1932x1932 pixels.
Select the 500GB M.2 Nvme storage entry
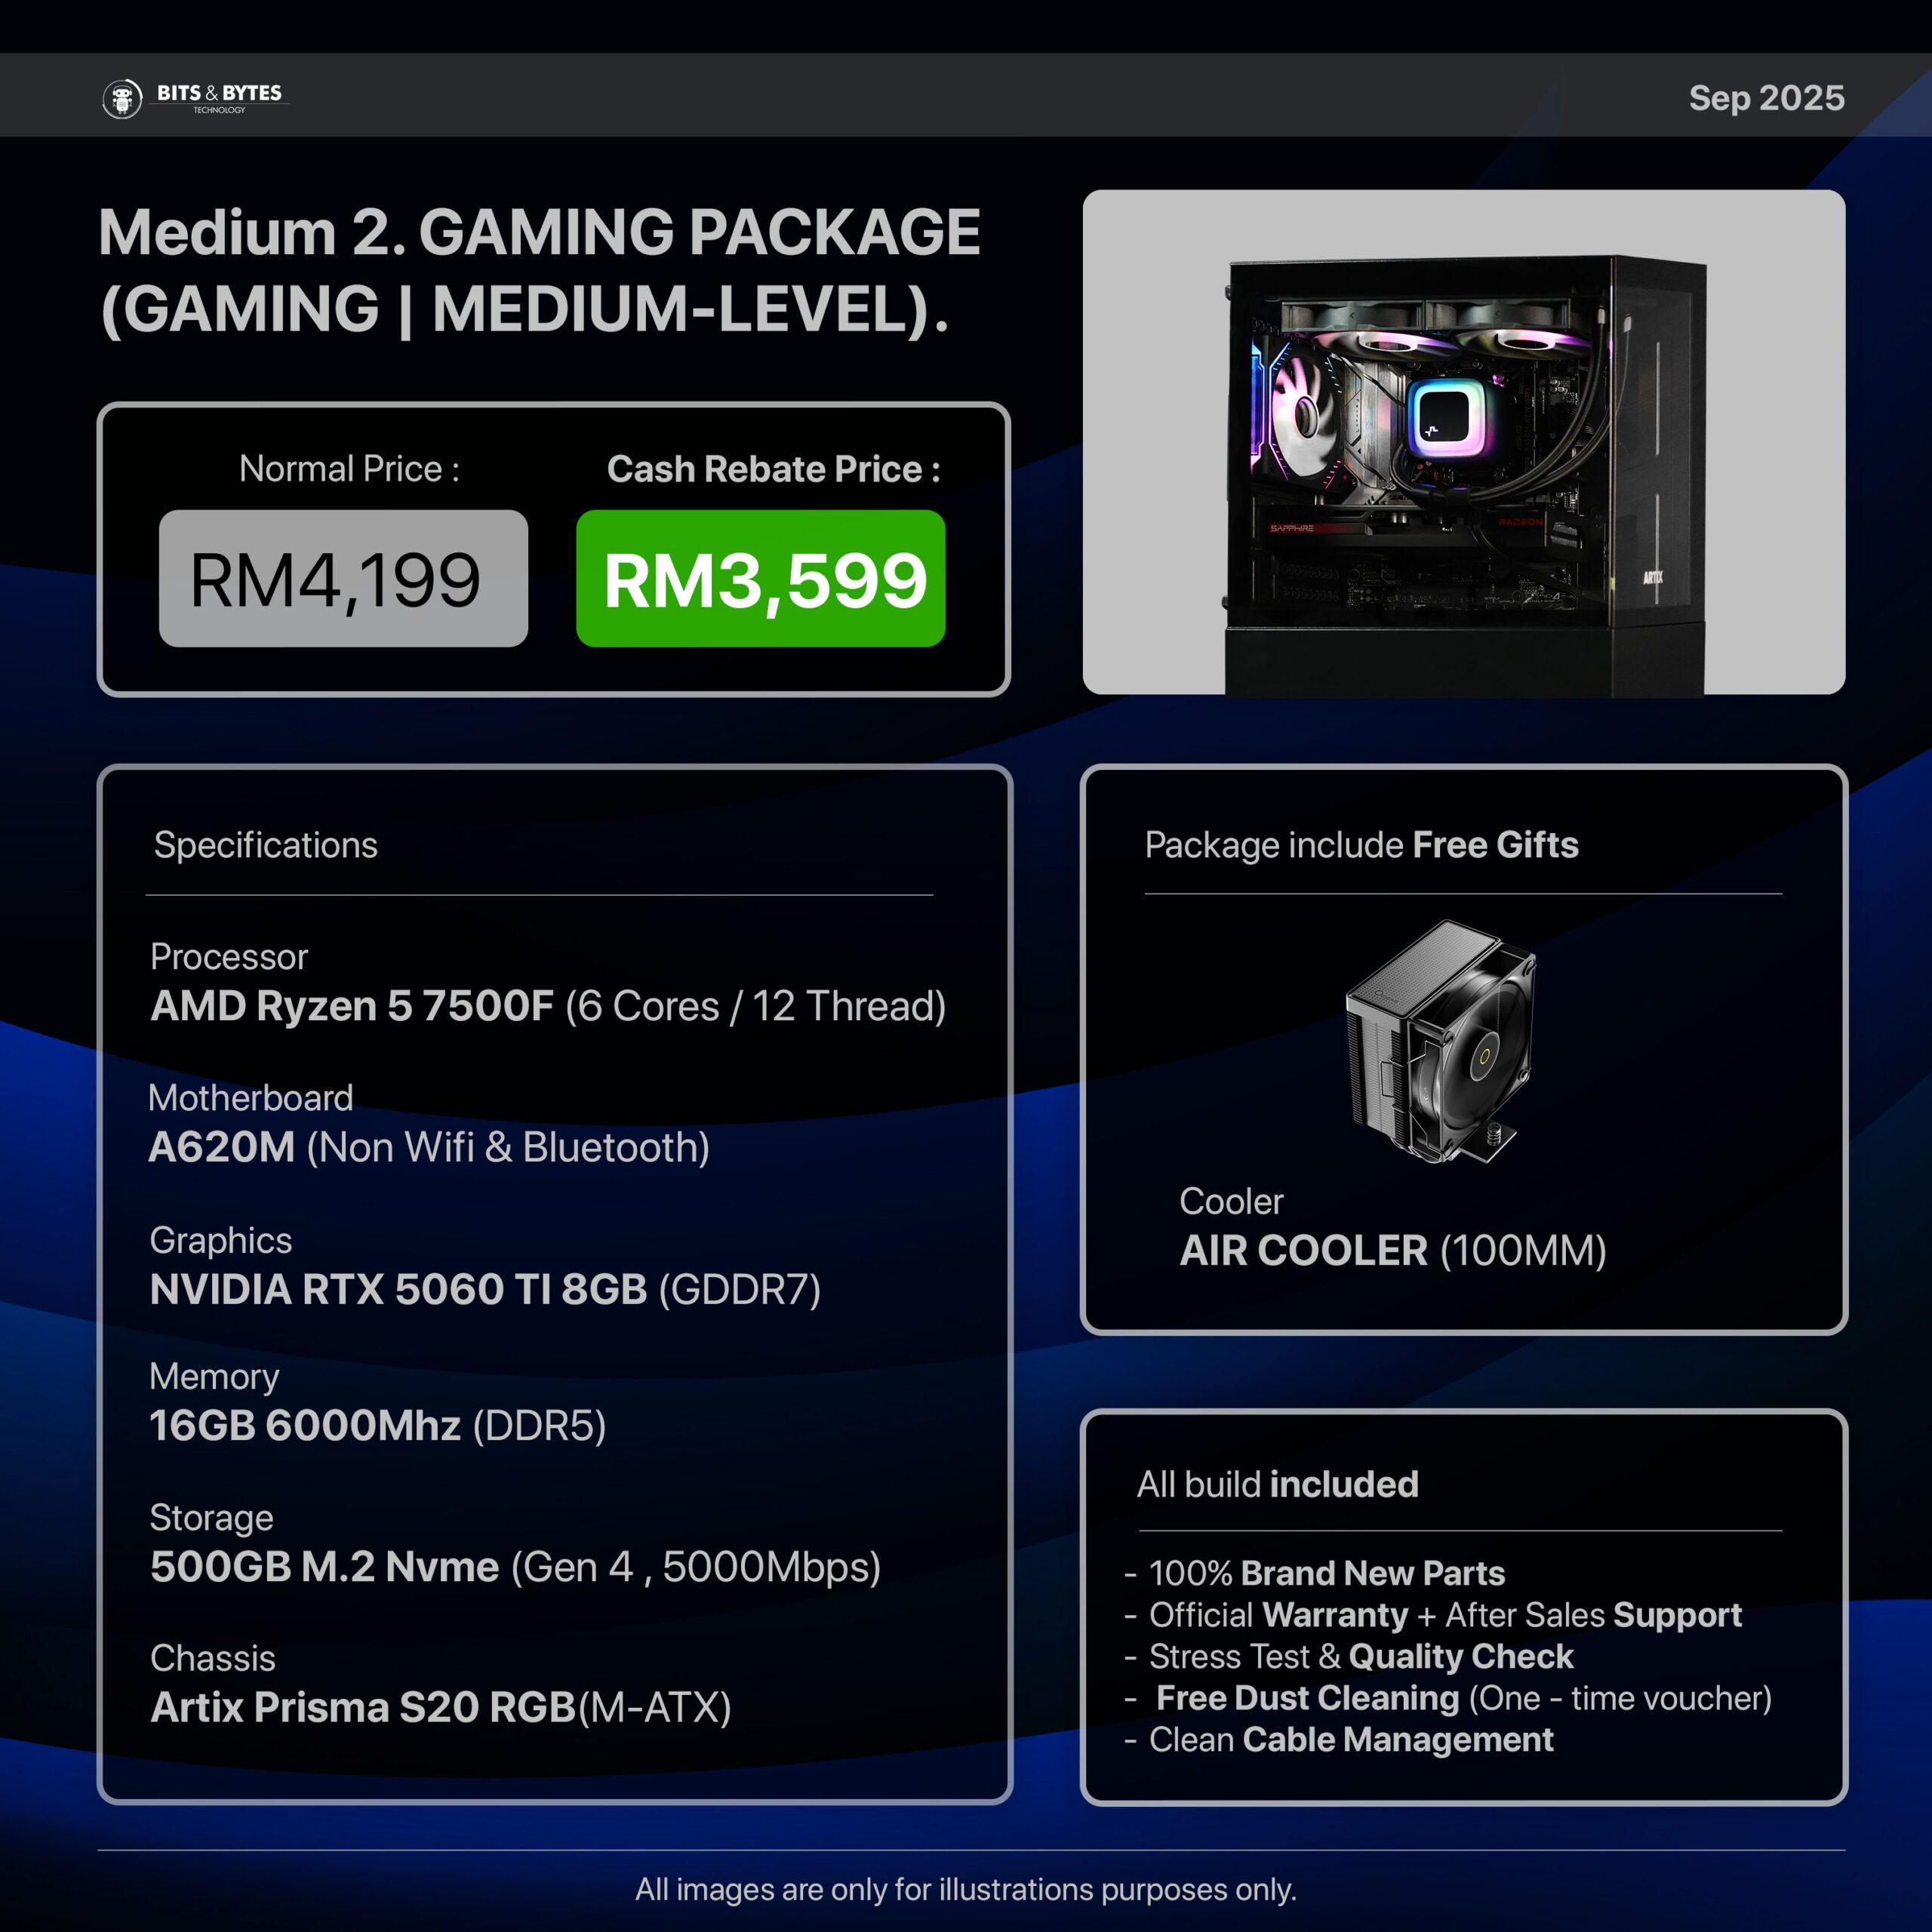[515, 1566]
